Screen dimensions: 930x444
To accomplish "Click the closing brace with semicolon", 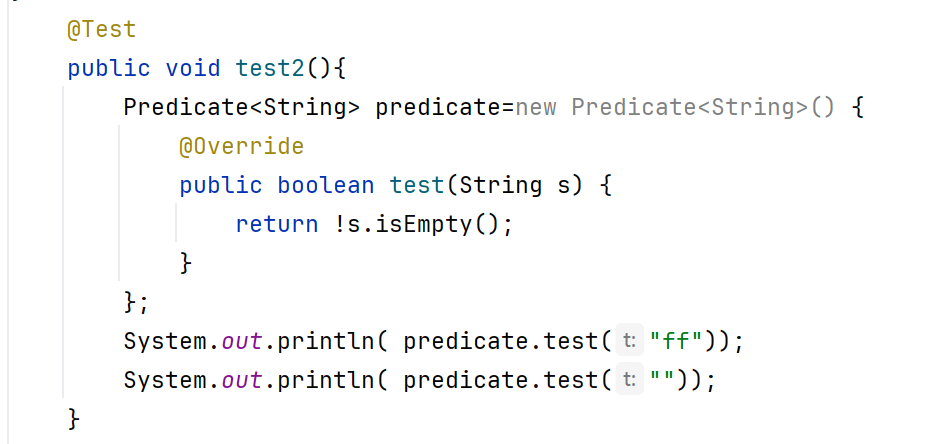I will click(136, 302).
